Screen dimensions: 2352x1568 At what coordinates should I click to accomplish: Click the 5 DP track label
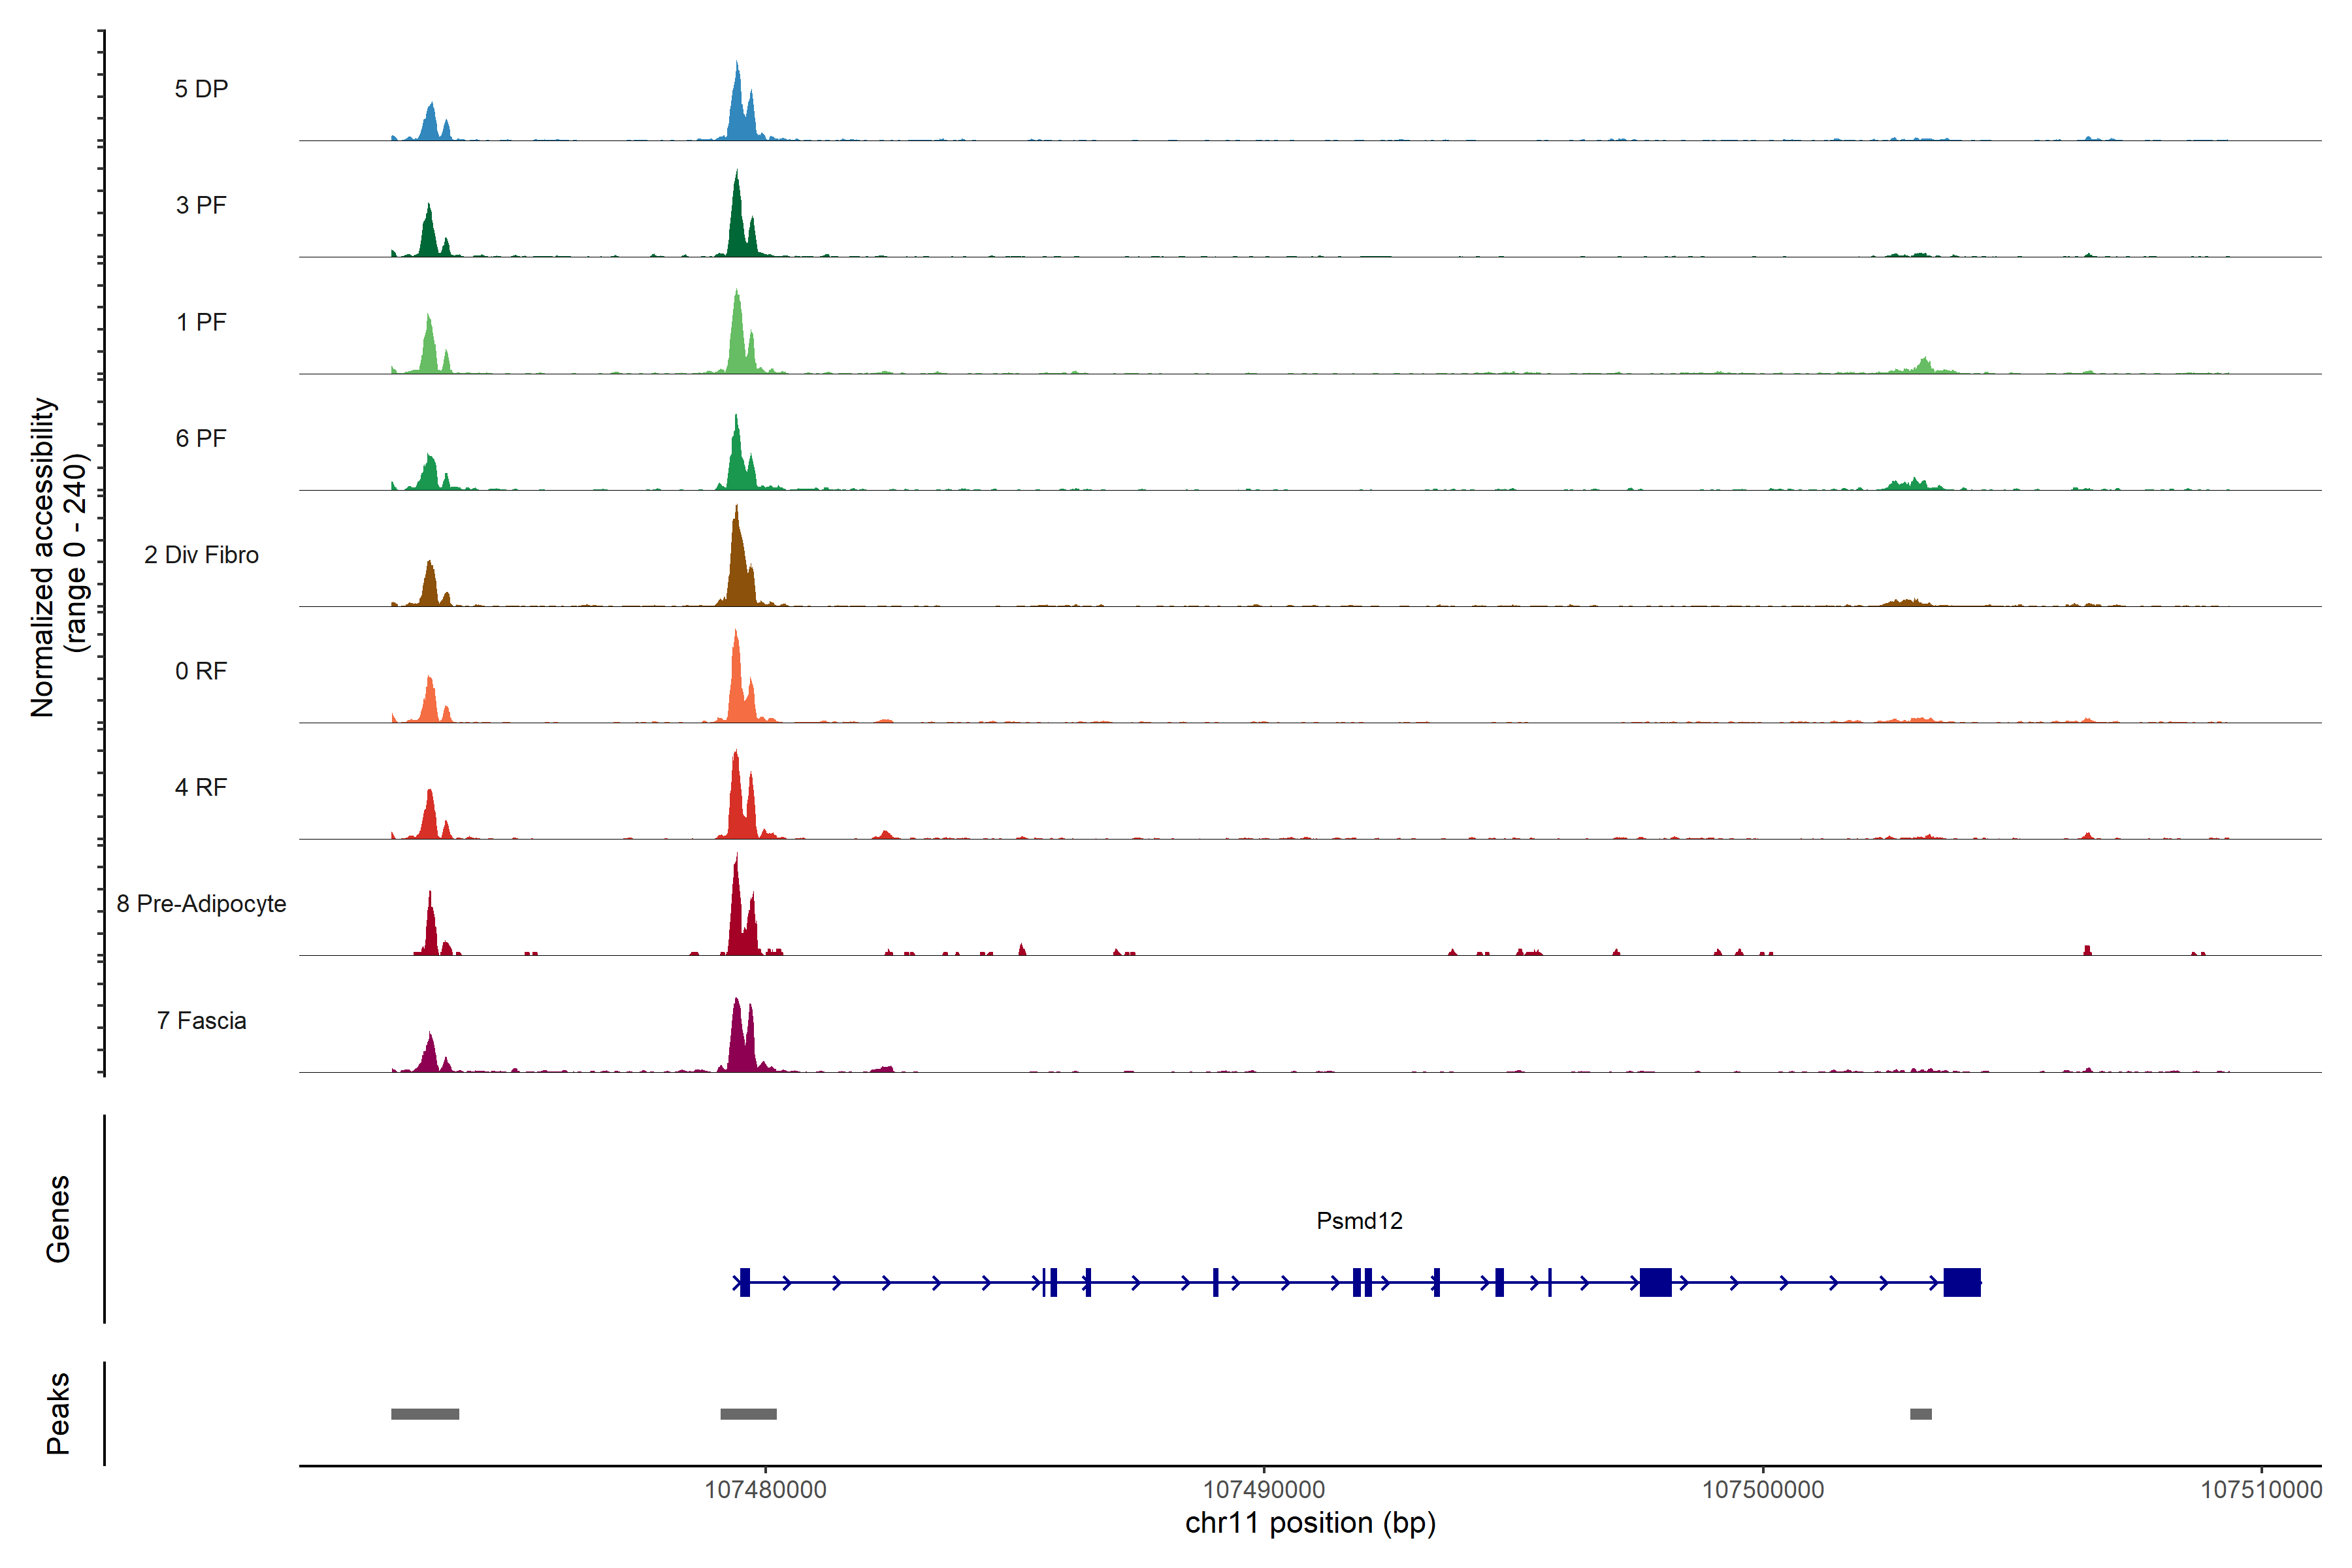pos(201,89)
